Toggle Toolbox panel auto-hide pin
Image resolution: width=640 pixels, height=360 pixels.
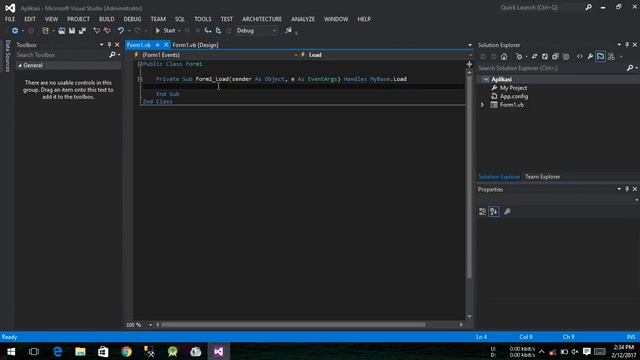109,44
